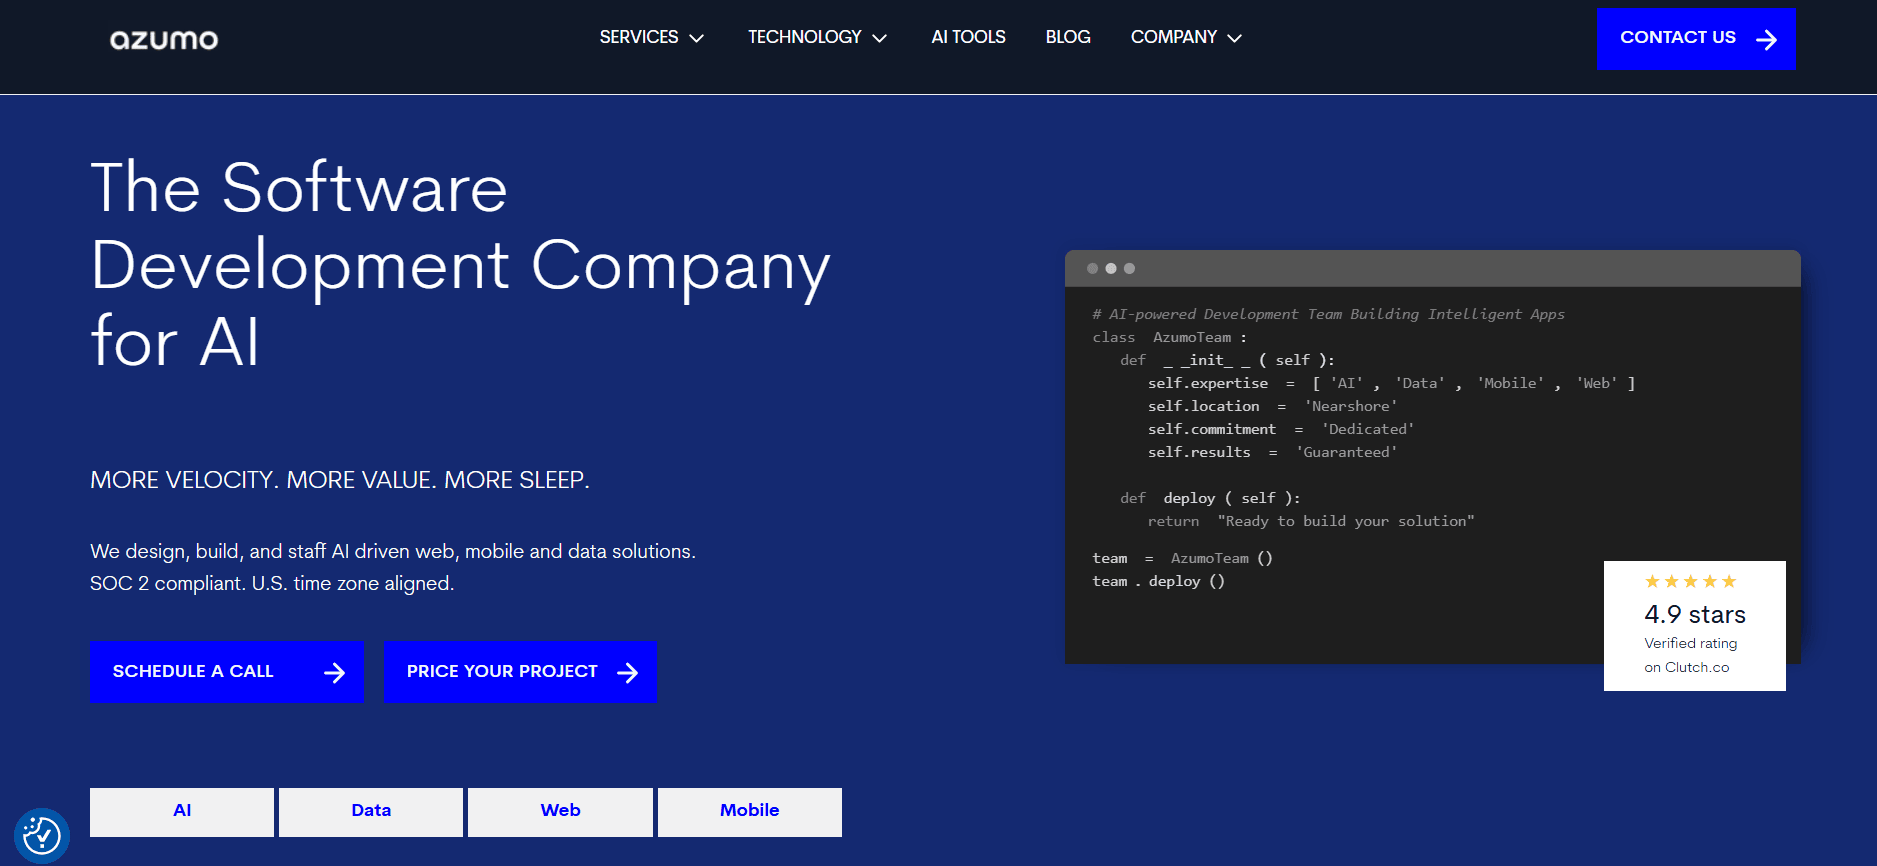Viewport: 1877px width, 866px height.
Task: Open the cookie preferences icon
Action: [x=41, y=835]
